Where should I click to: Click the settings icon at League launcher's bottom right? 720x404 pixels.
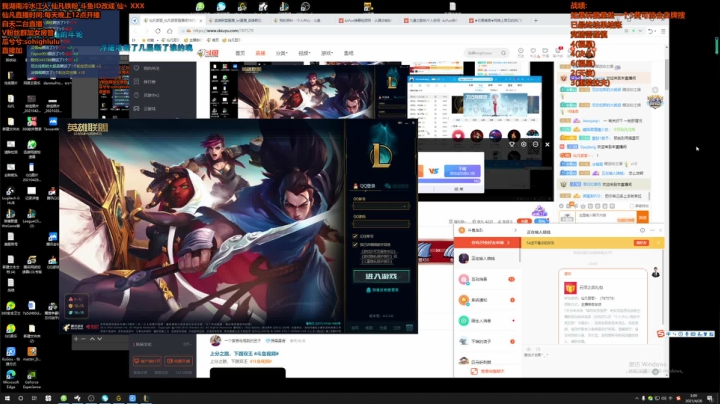pyautogui.click(x=410, y=327)
